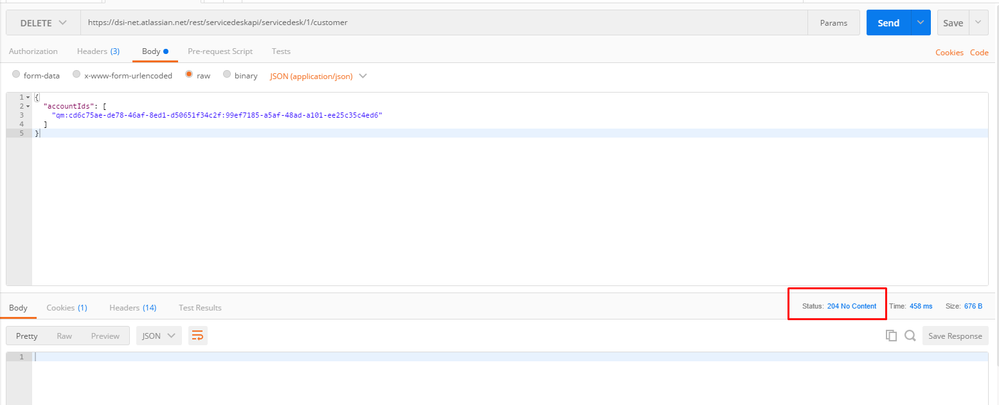The height and width of the screenshot is (405, 999).
Task: Expand the Send button arrow
Action: pos(921,22)
